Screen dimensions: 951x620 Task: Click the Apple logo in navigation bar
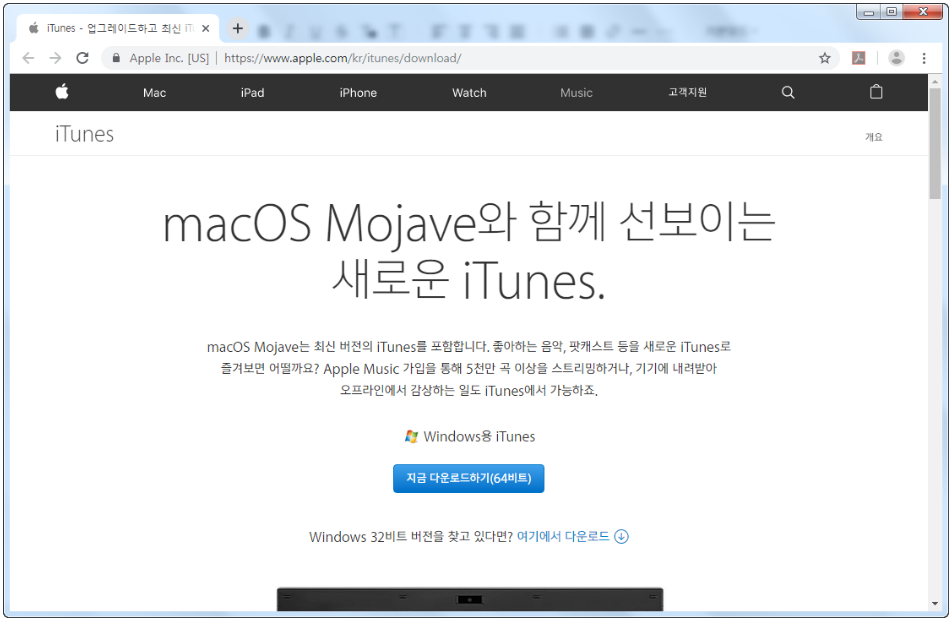coord(62,92)
